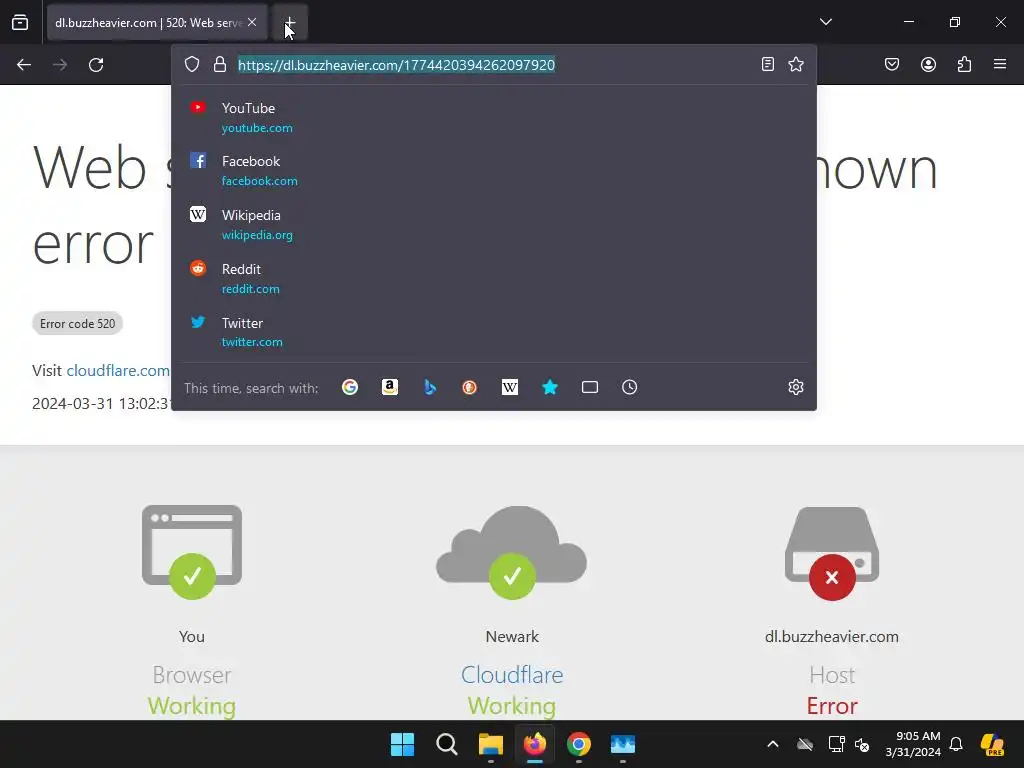The height and width of the screenshot is (768, 1024).
Task: Close the dl.buzzheavier.com tab
Action: (x=252, y=22)
